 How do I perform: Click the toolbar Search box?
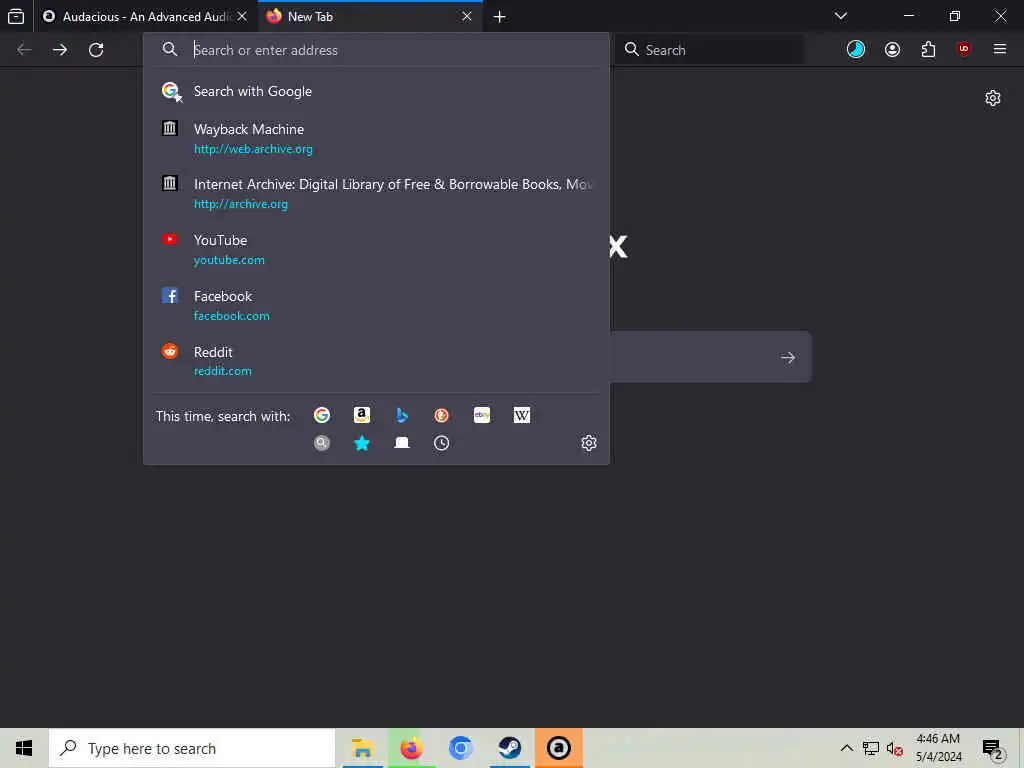click(x=709, y=50)
